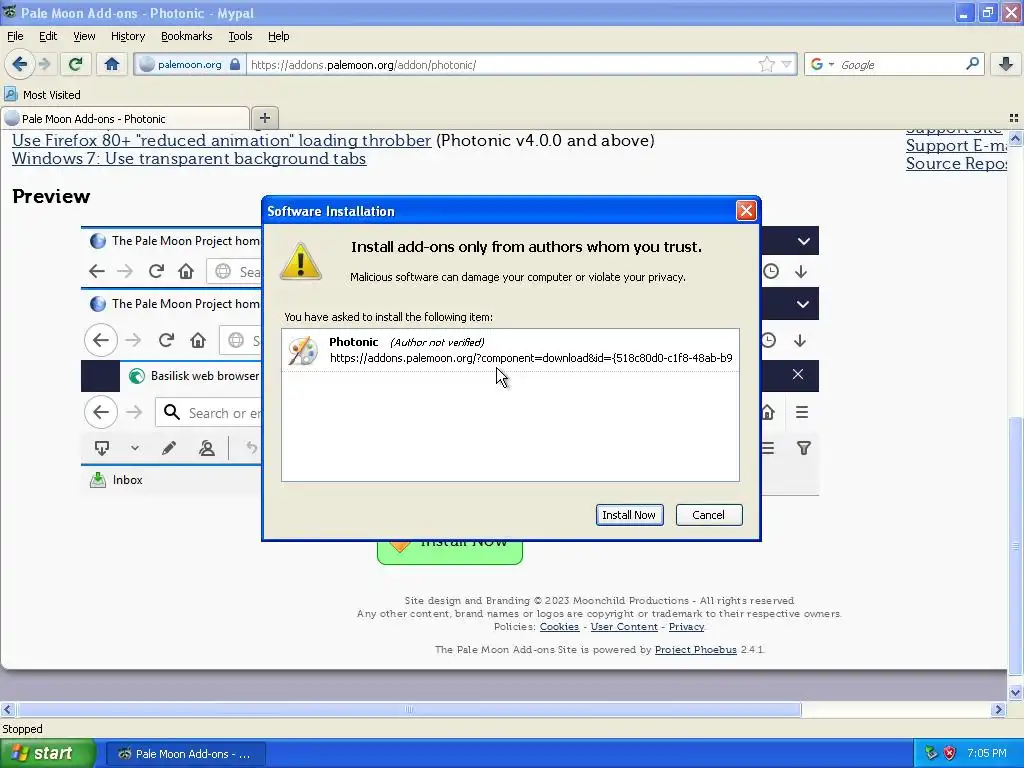Click the browser Forward arrow button
Image resolution: width=1024 pixels, height=768 pixels.
pos(44,64)
